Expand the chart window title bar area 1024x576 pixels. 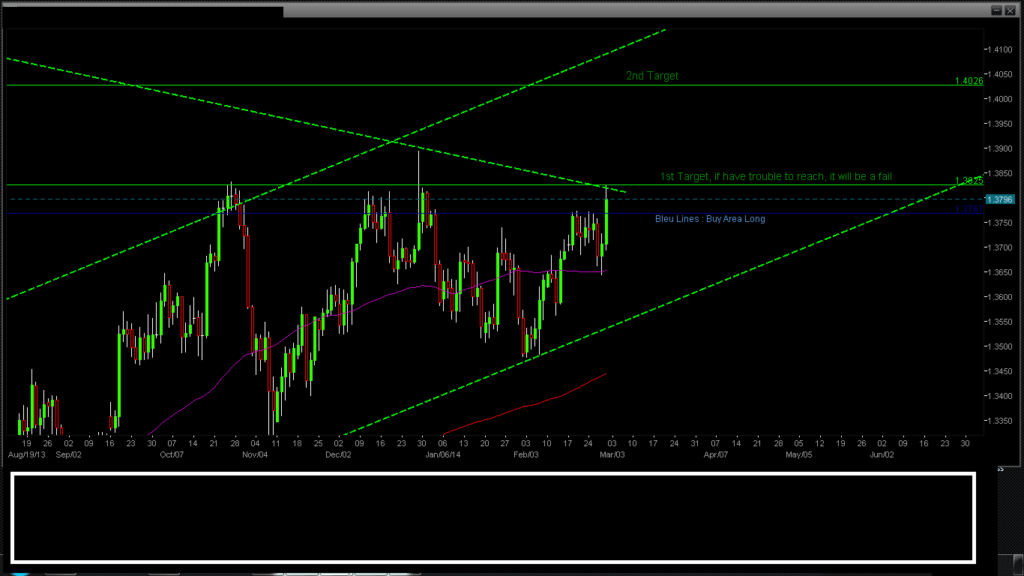pyautogui.click(x=600, y=8)
